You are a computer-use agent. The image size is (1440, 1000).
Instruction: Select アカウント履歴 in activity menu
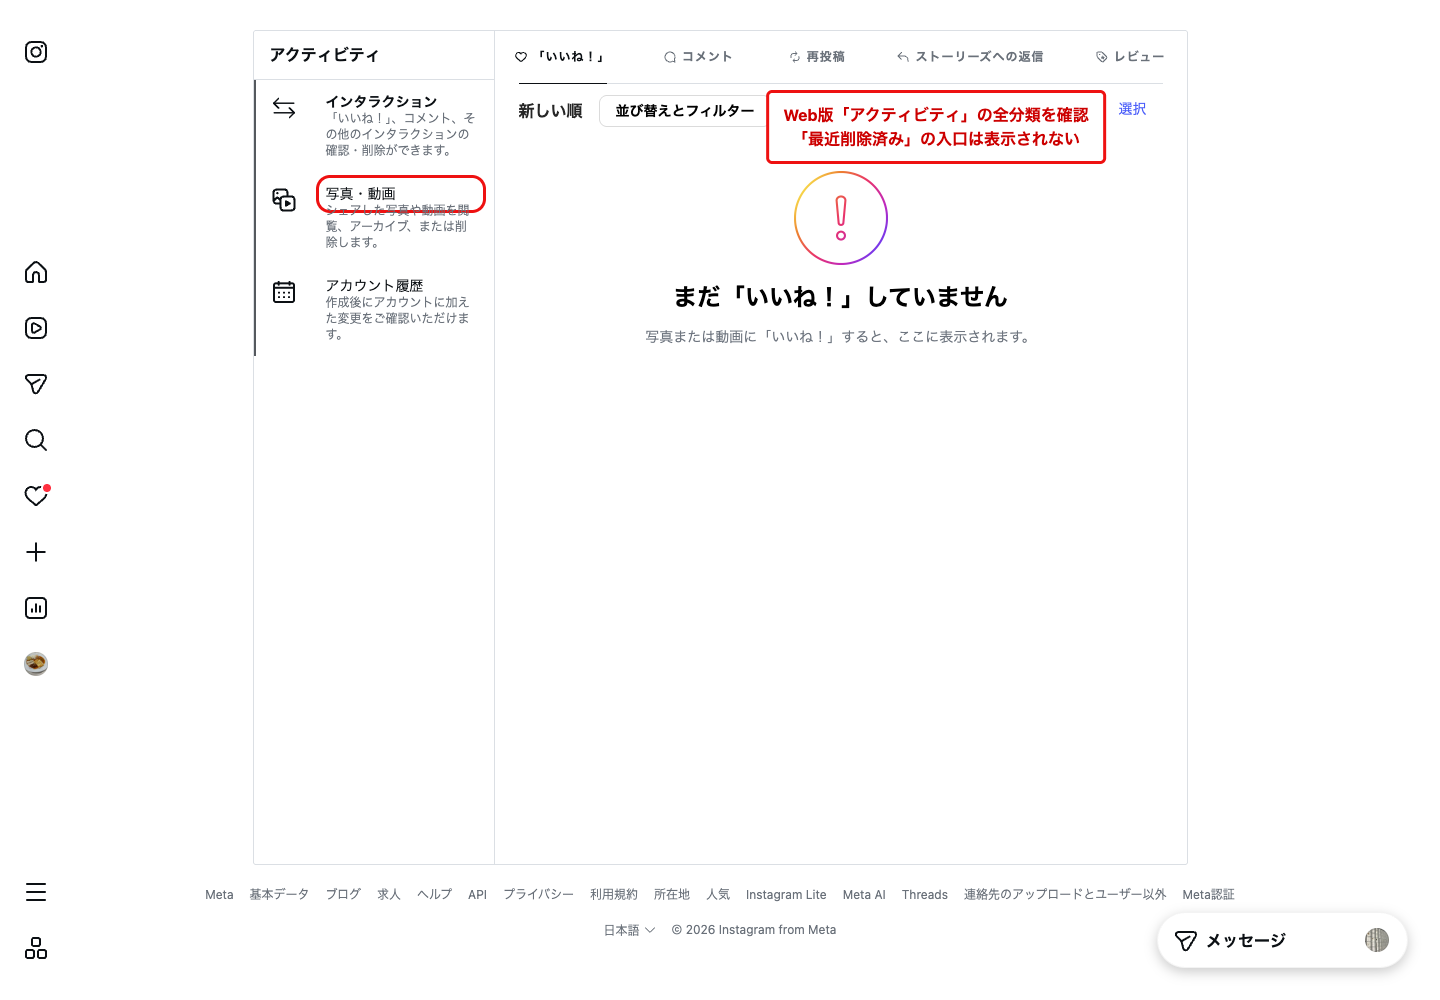(375, 310)
